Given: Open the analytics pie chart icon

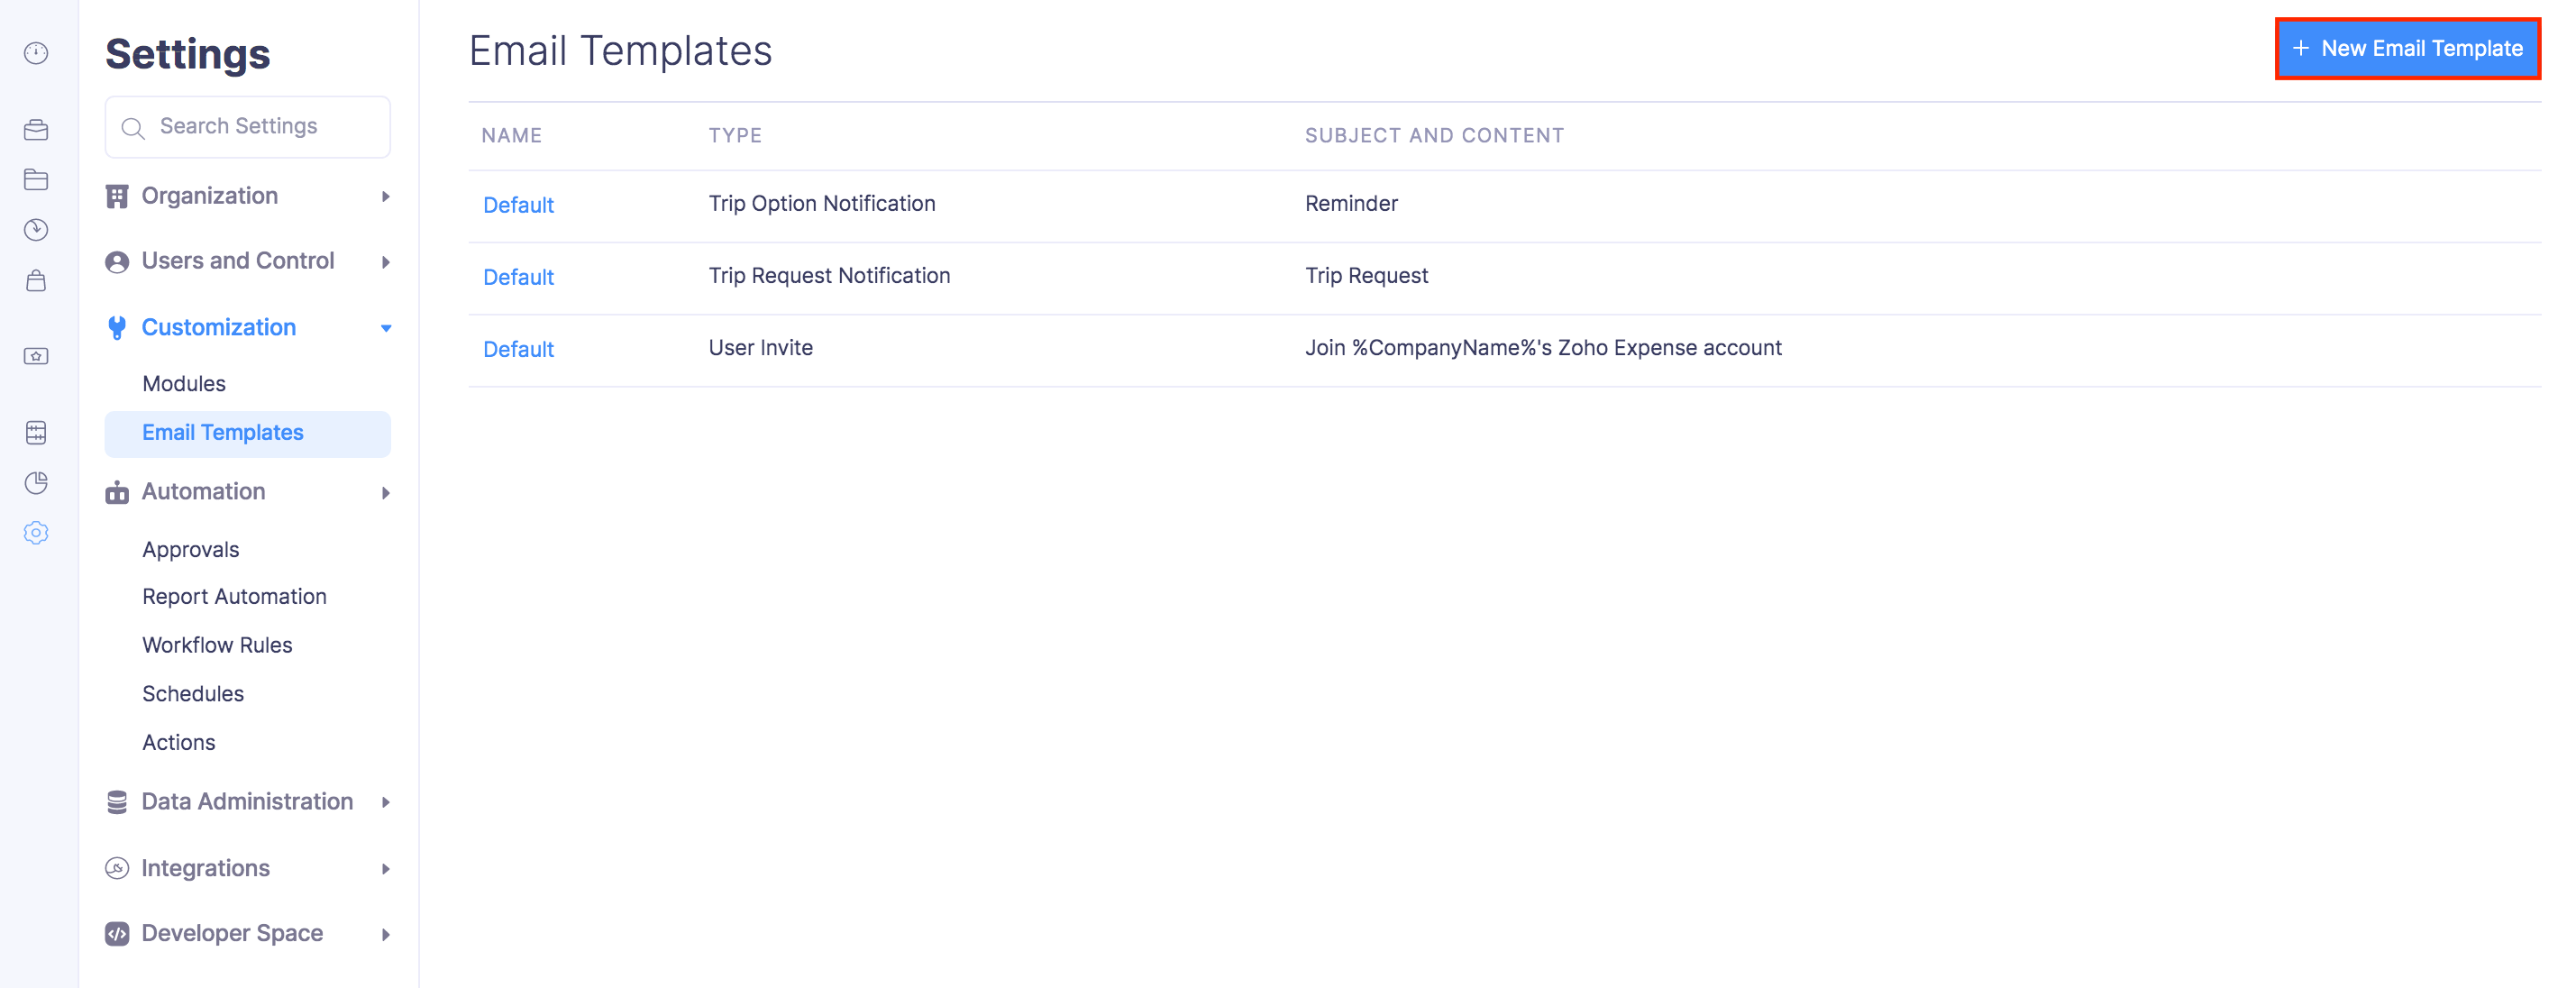Looking at the screenshot, I should pos(36,483).
